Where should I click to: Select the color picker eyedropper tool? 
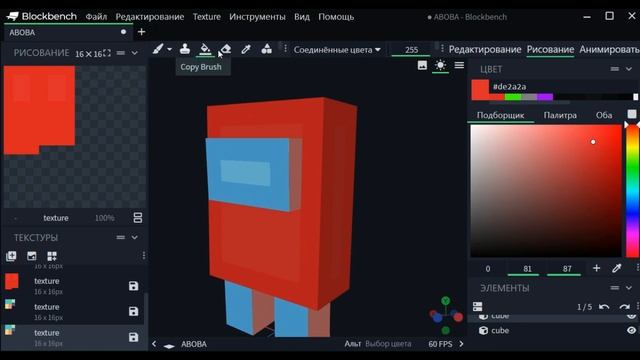pyautogui.click(x=246, y=49)
